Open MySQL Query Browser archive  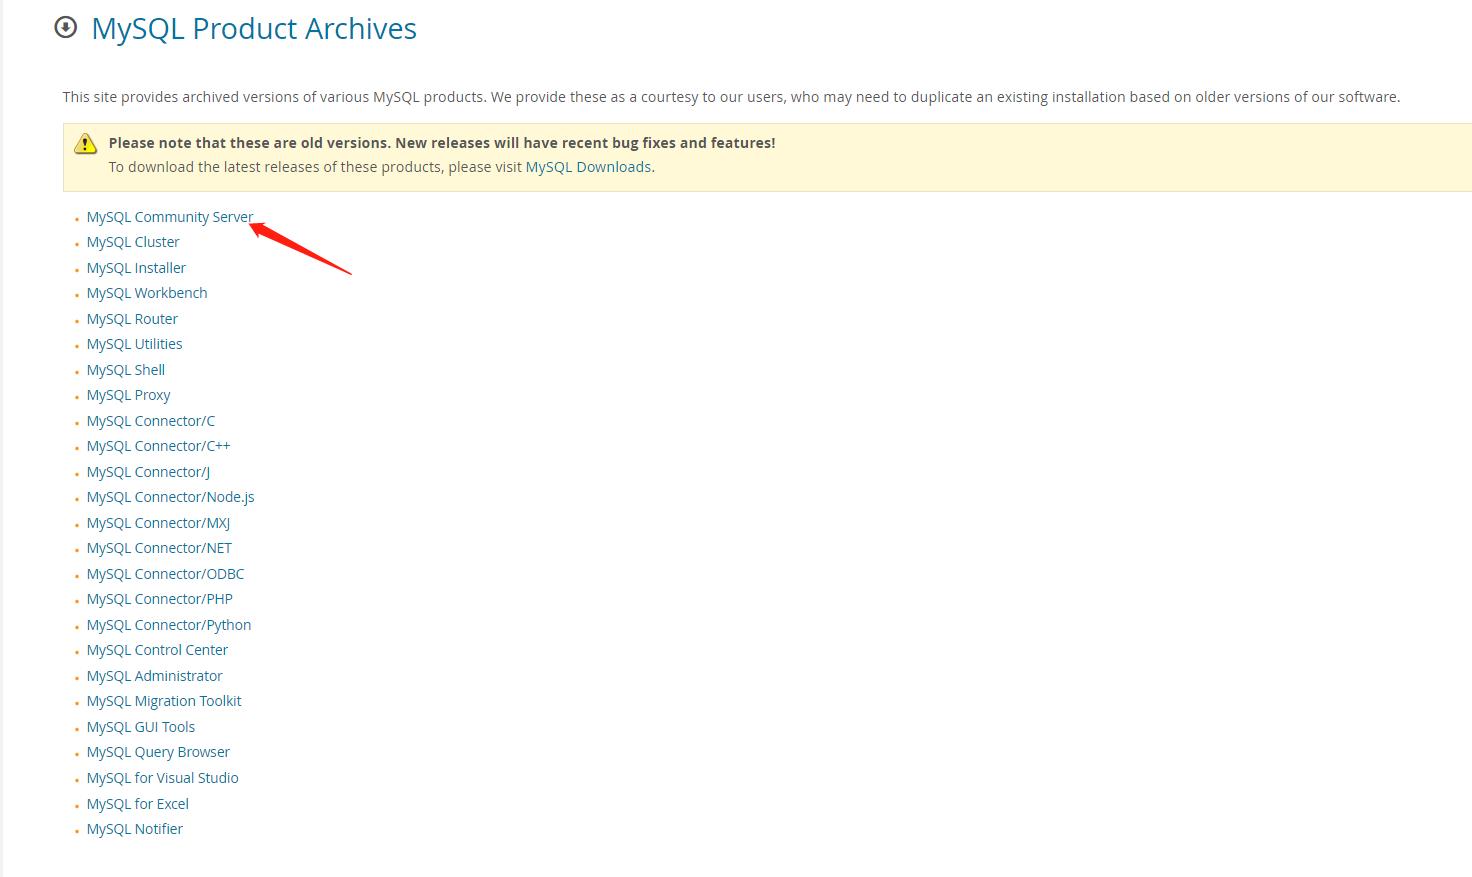[158, 752]
